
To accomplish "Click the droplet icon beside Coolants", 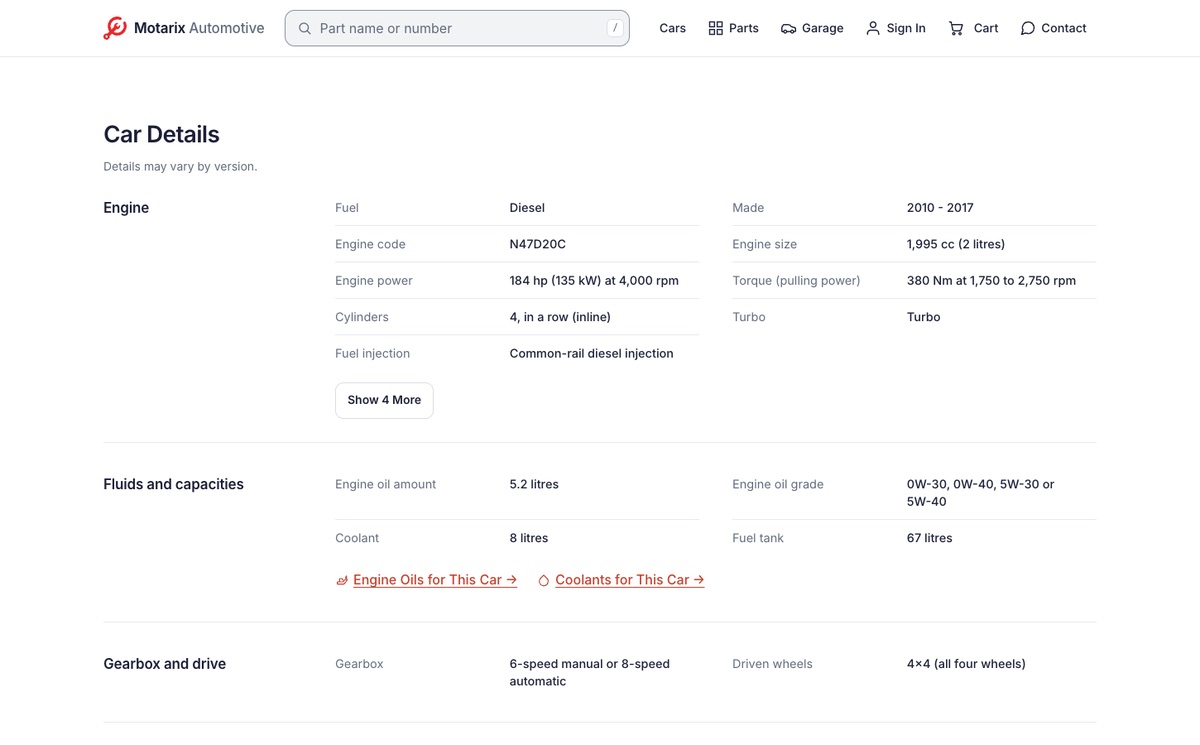I will pos(544,580).
